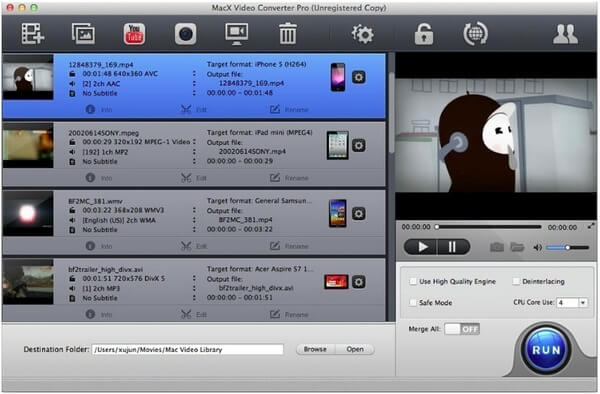
Task: Open the Photo Slideshow toolbar icon
Action: 83,34
